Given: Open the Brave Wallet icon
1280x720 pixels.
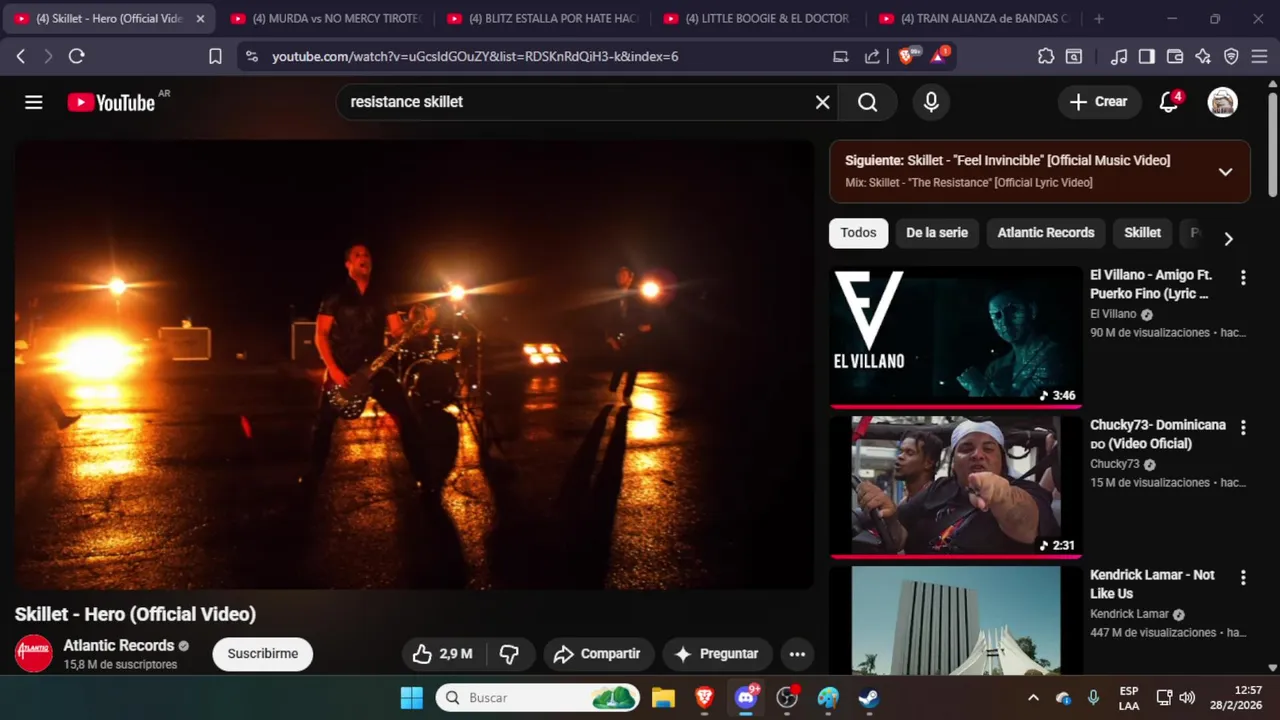Looking at the screenshot, I should tap(1175, 57).
